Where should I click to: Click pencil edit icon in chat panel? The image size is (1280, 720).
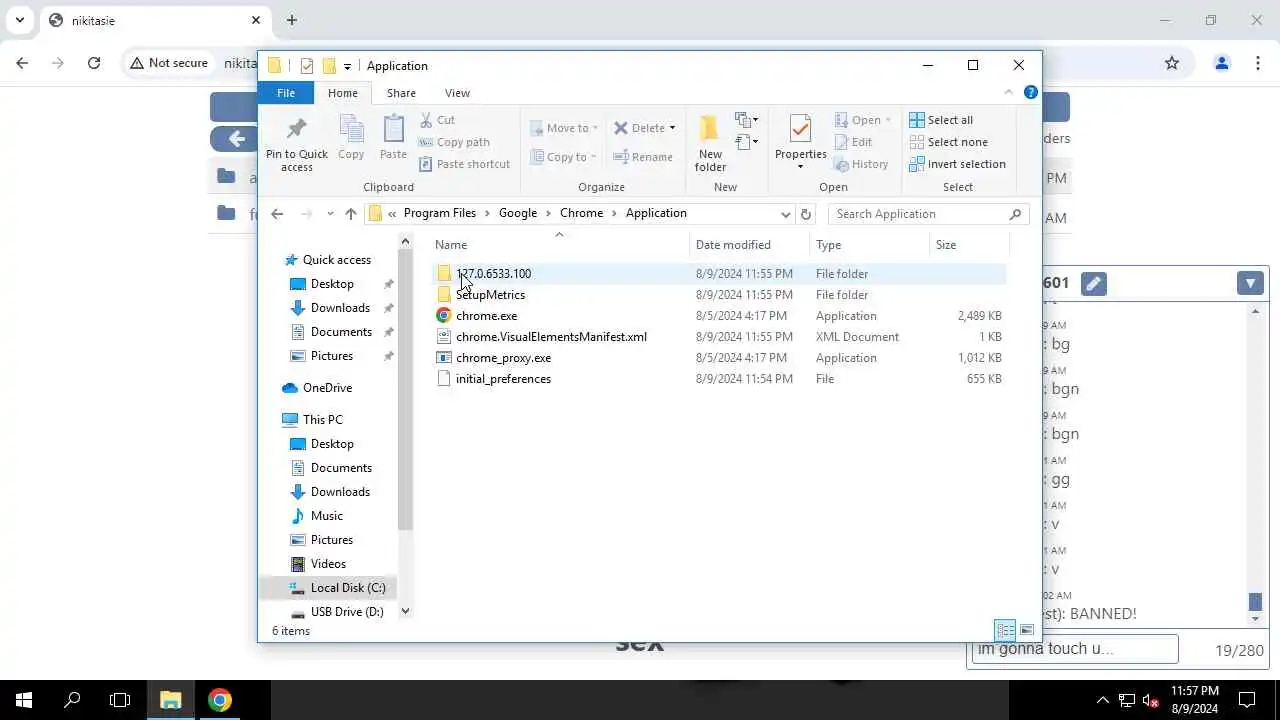coord(1094,284)
